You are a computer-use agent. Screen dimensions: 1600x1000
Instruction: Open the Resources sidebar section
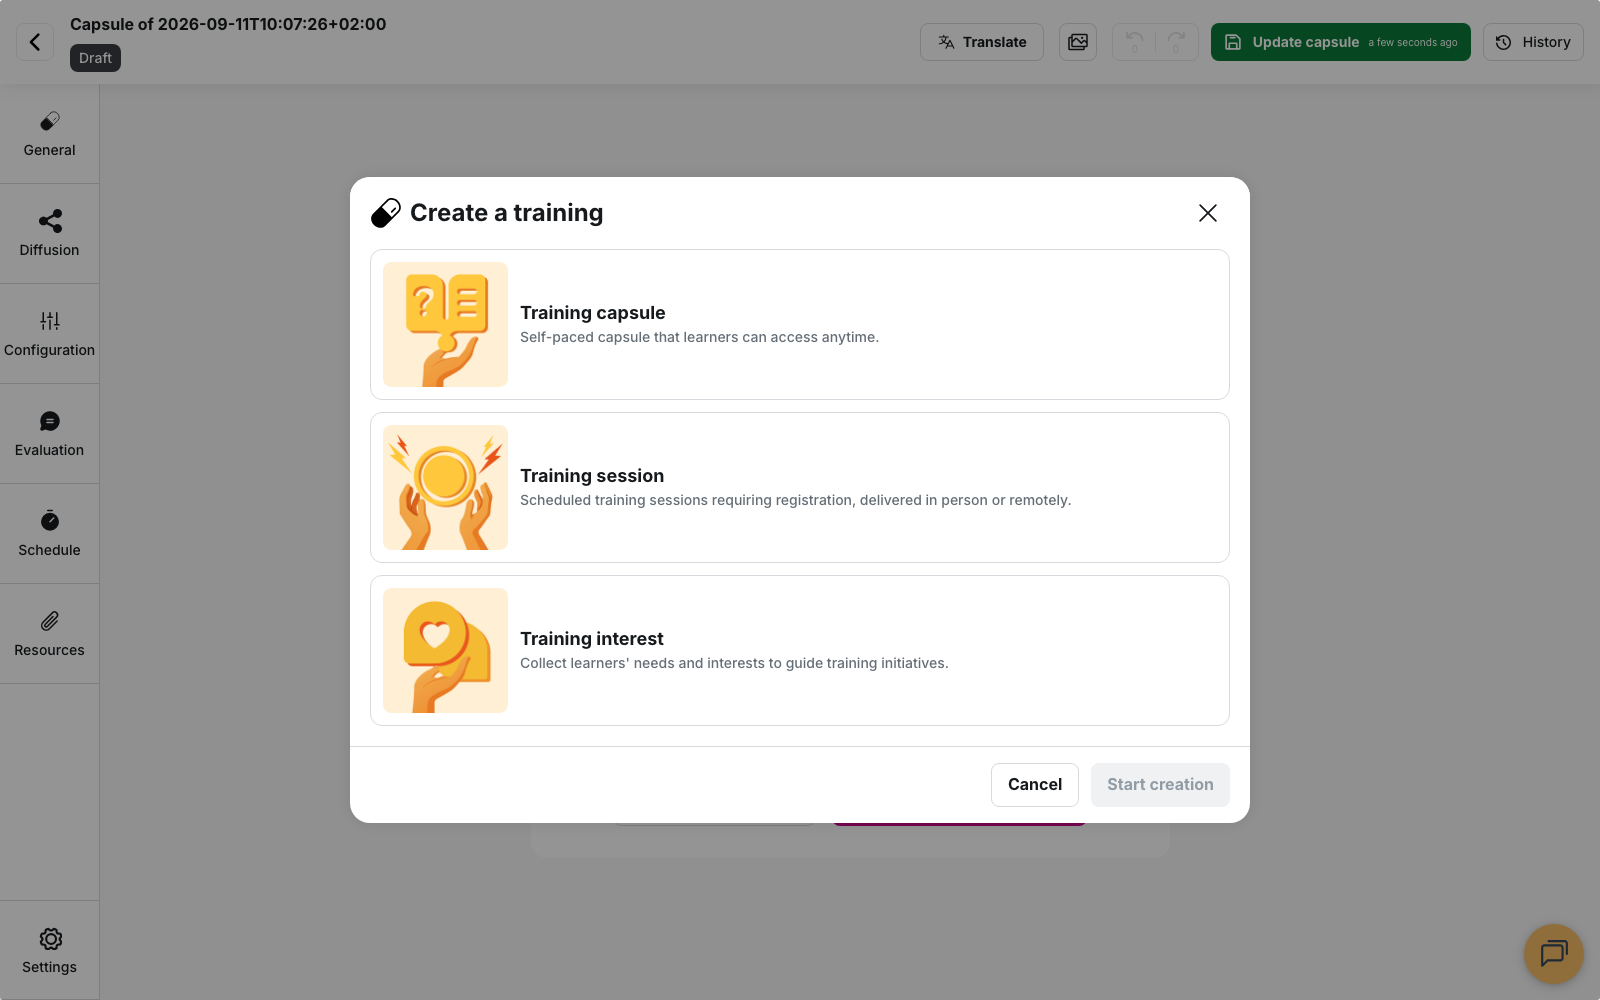49,634
